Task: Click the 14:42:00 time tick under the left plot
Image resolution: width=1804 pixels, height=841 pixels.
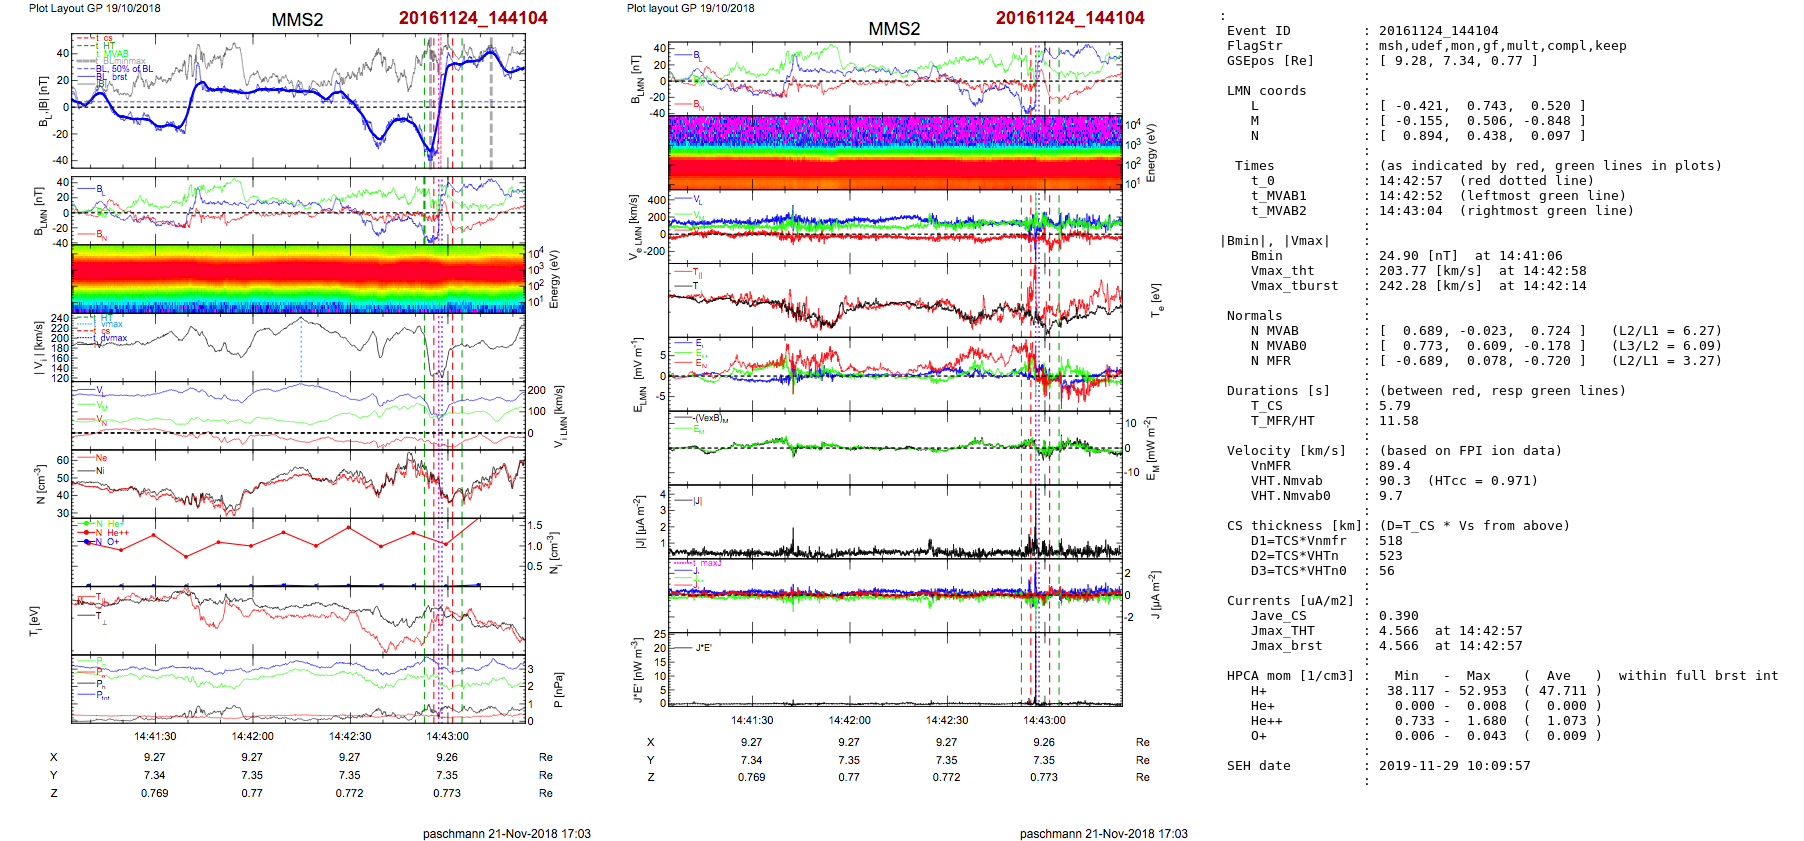Action: (252, 736)
